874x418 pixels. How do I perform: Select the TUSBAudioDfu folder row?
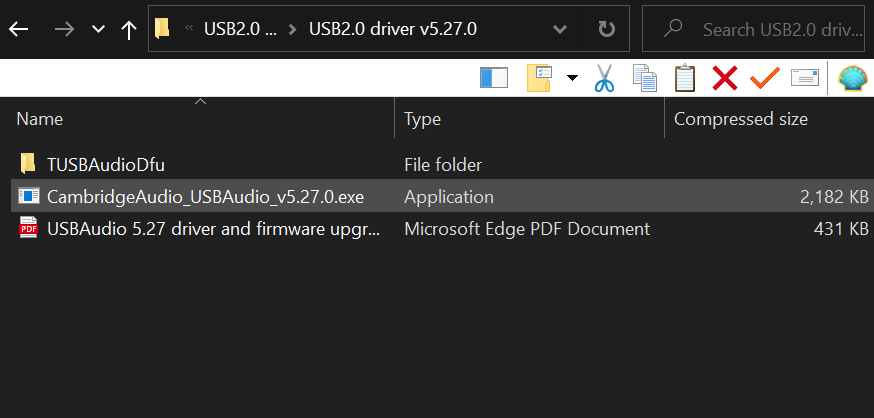(441, 164)
